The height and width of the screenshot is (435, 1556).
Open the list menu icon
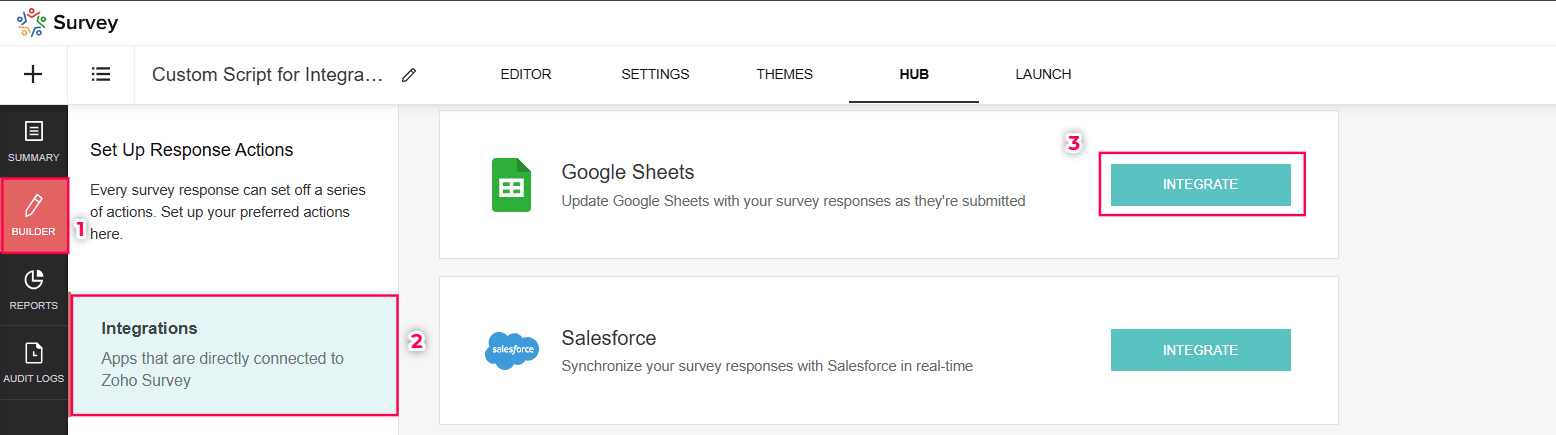(x=100, y=74)
